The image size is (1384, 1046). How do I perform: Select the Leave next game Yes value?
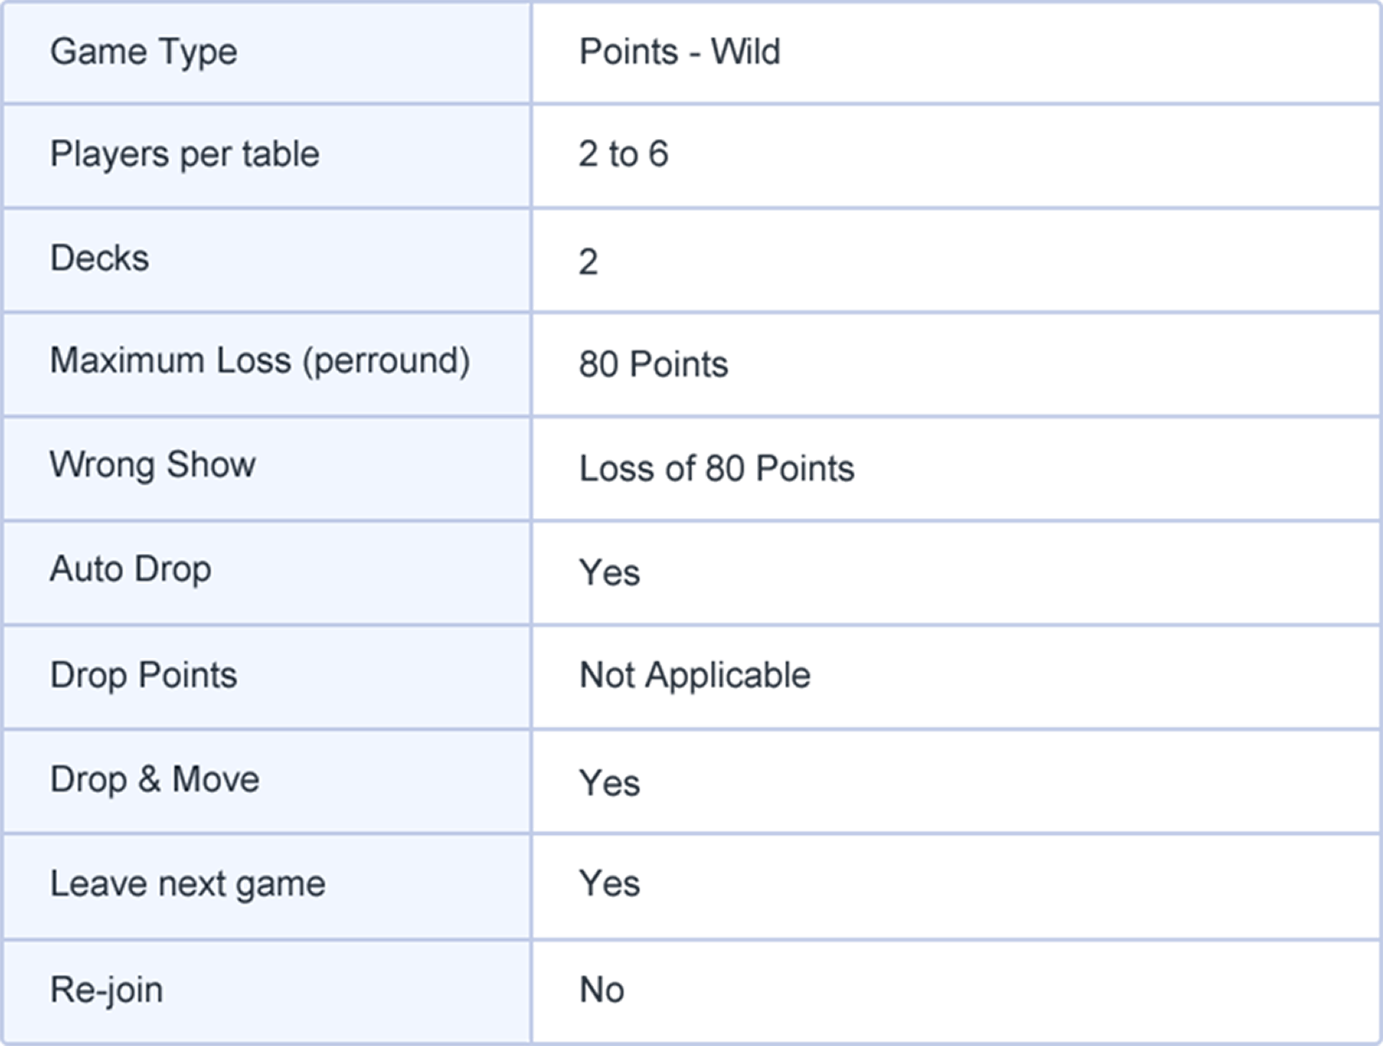coord(610,885)
